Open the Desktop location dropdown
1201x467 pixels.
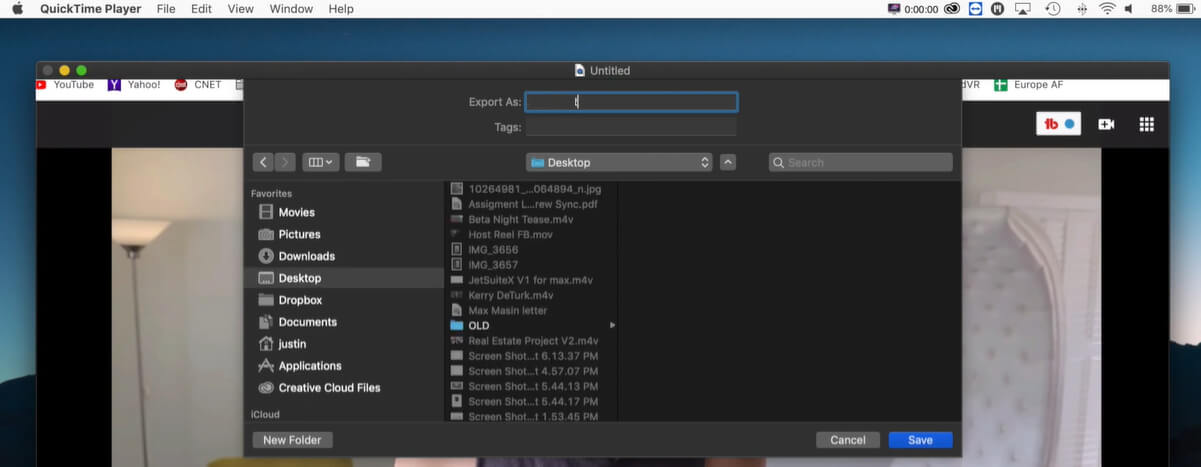click(619, 162)
